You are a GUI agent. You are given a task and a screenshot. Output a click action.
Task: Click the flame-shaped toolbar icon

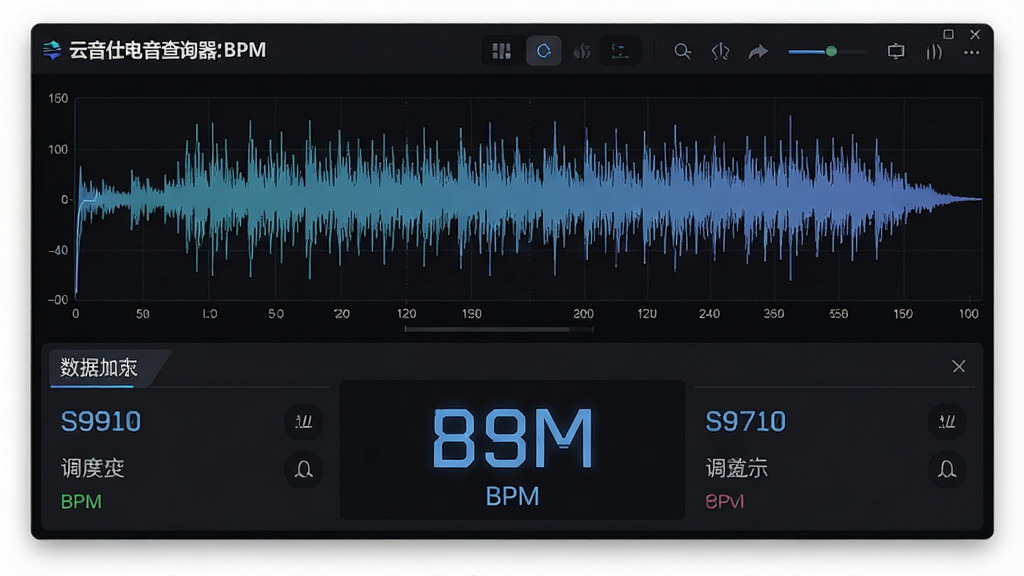coord(581,51)
